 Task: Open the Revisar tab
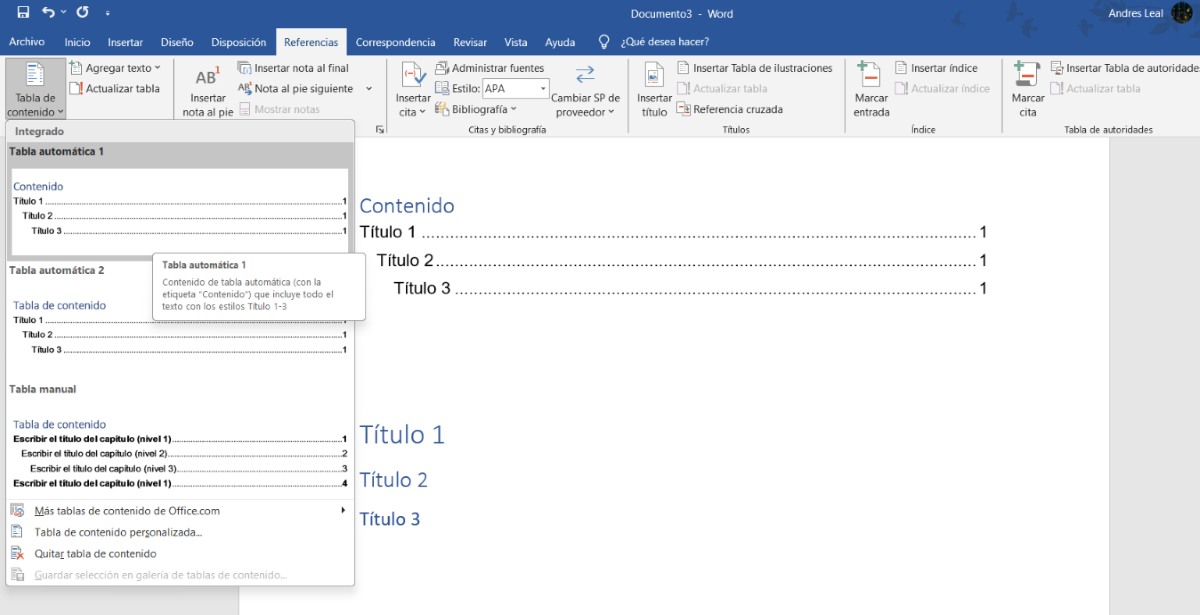coord(470,42)
